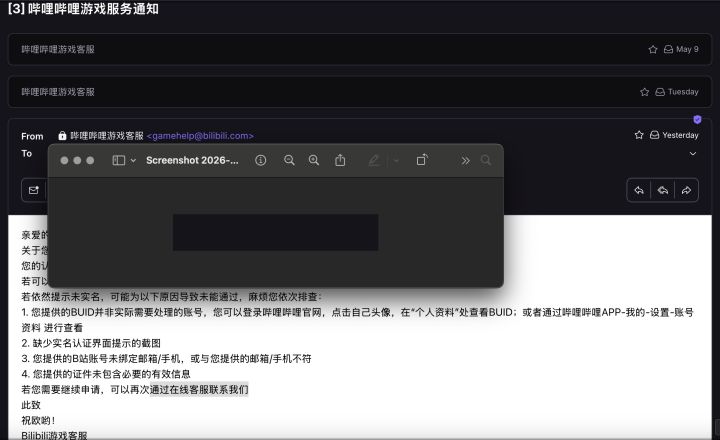Click the Reply arrow button
Image resolution: width=720 pixels, height=440 pixels.
click(x=639, y=190)
